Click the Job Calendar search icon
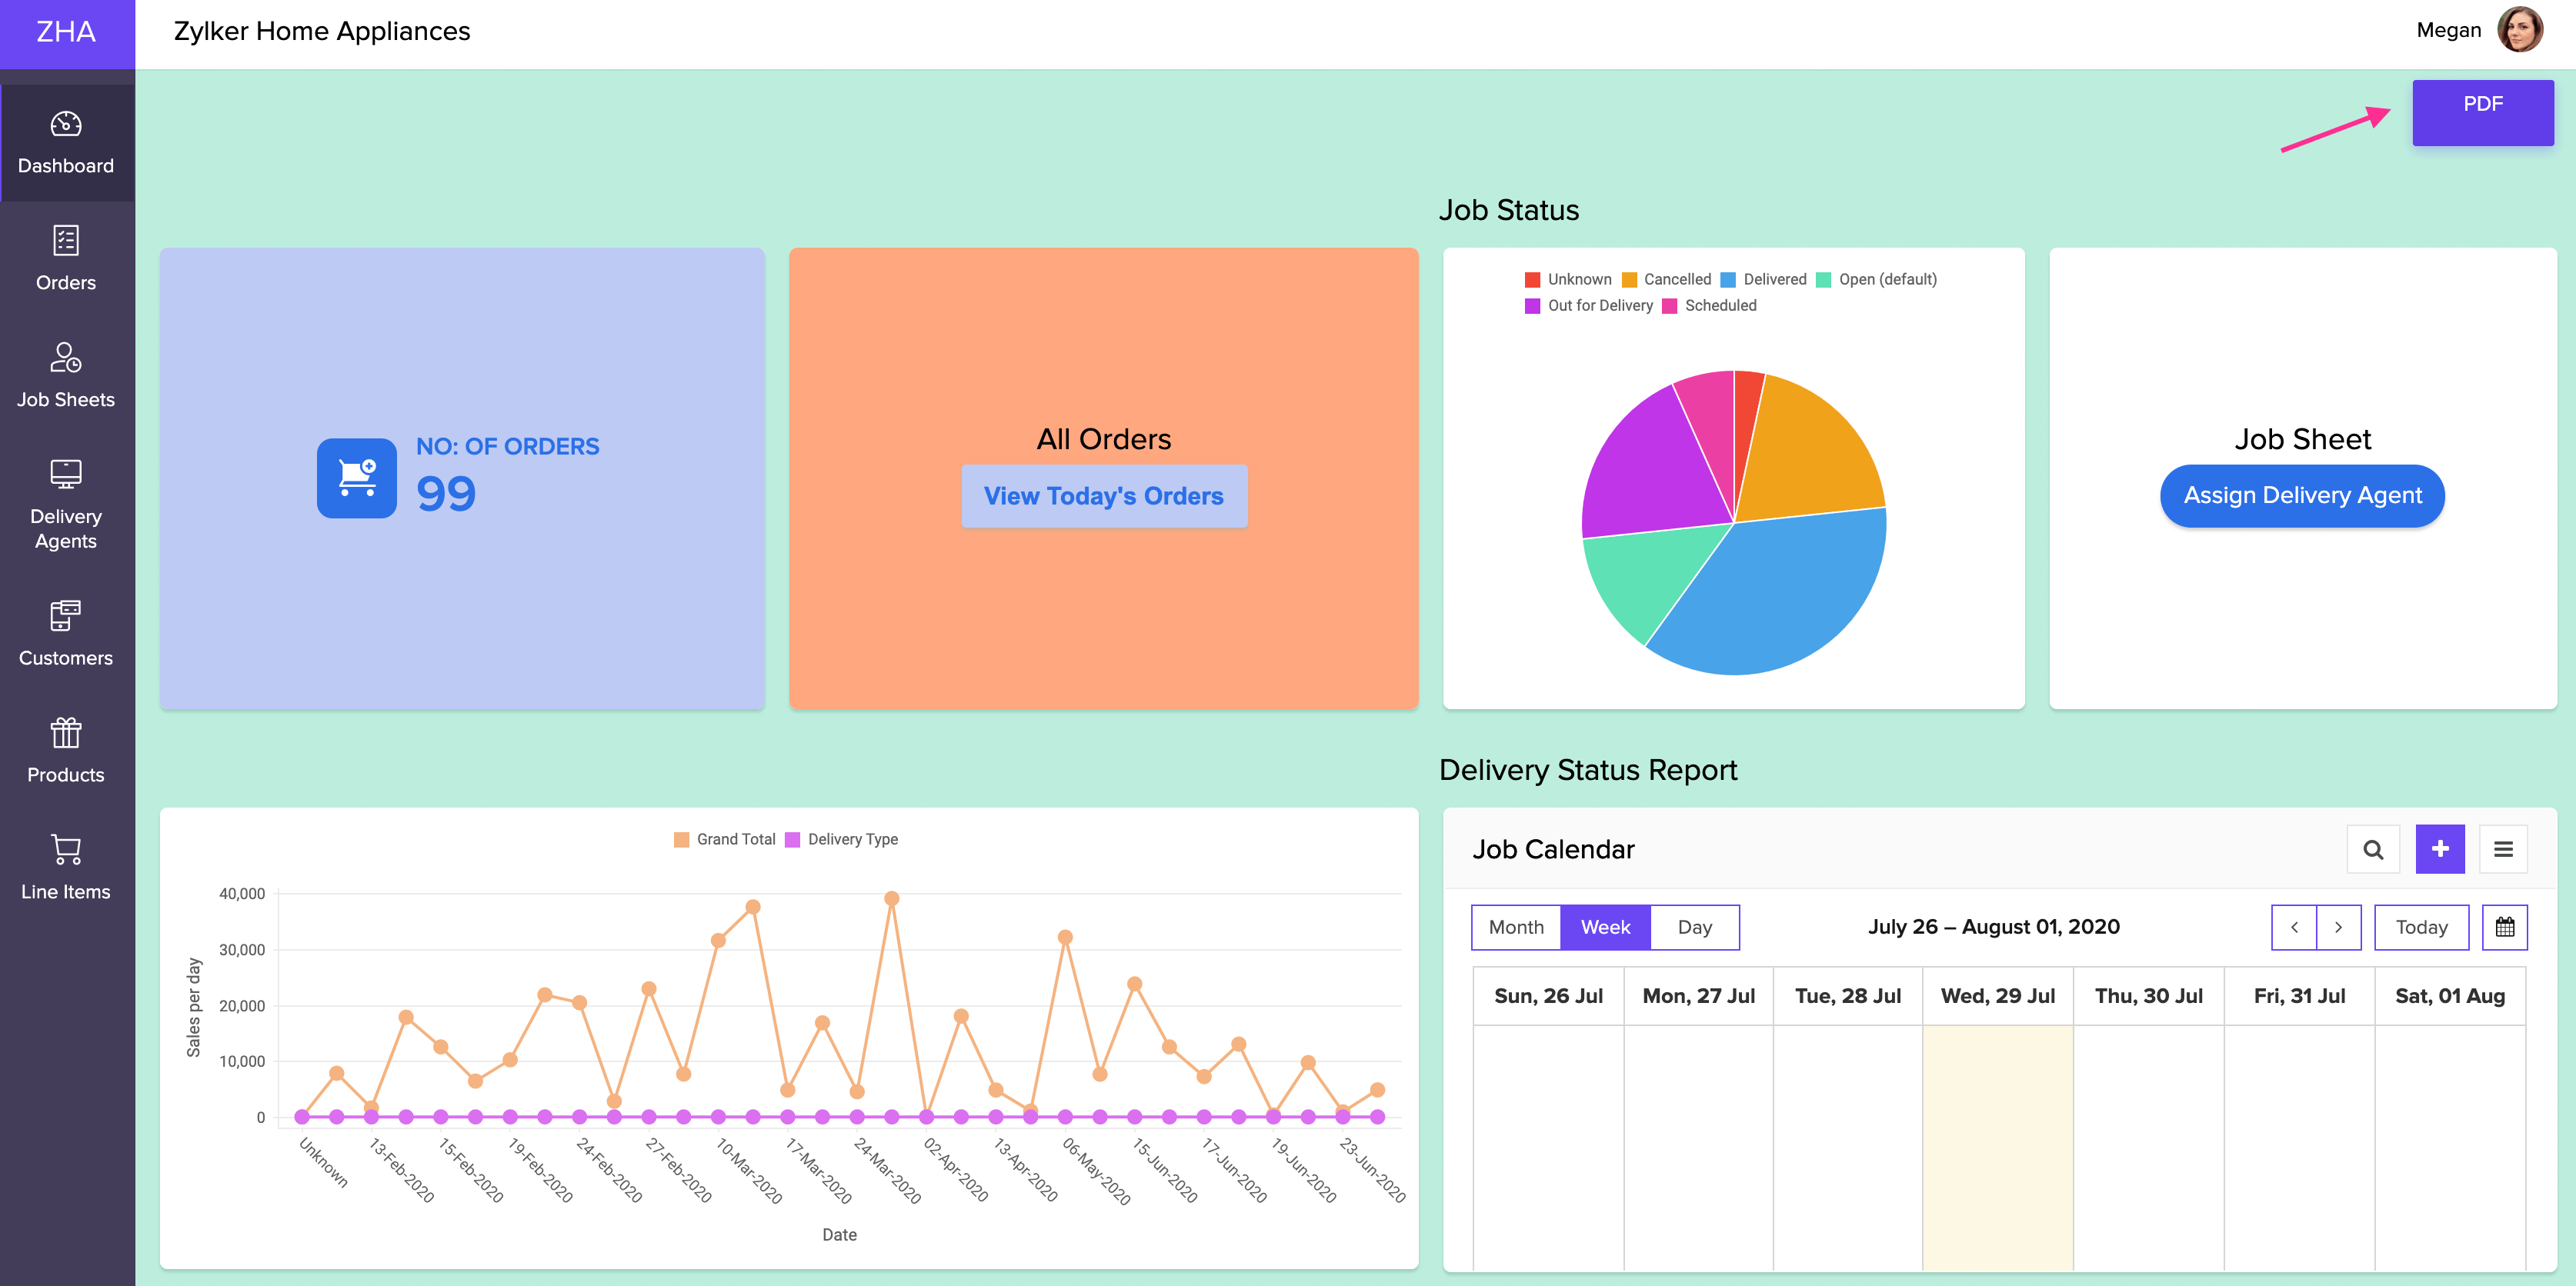 pyautogui.click(x=2372, y=849)
